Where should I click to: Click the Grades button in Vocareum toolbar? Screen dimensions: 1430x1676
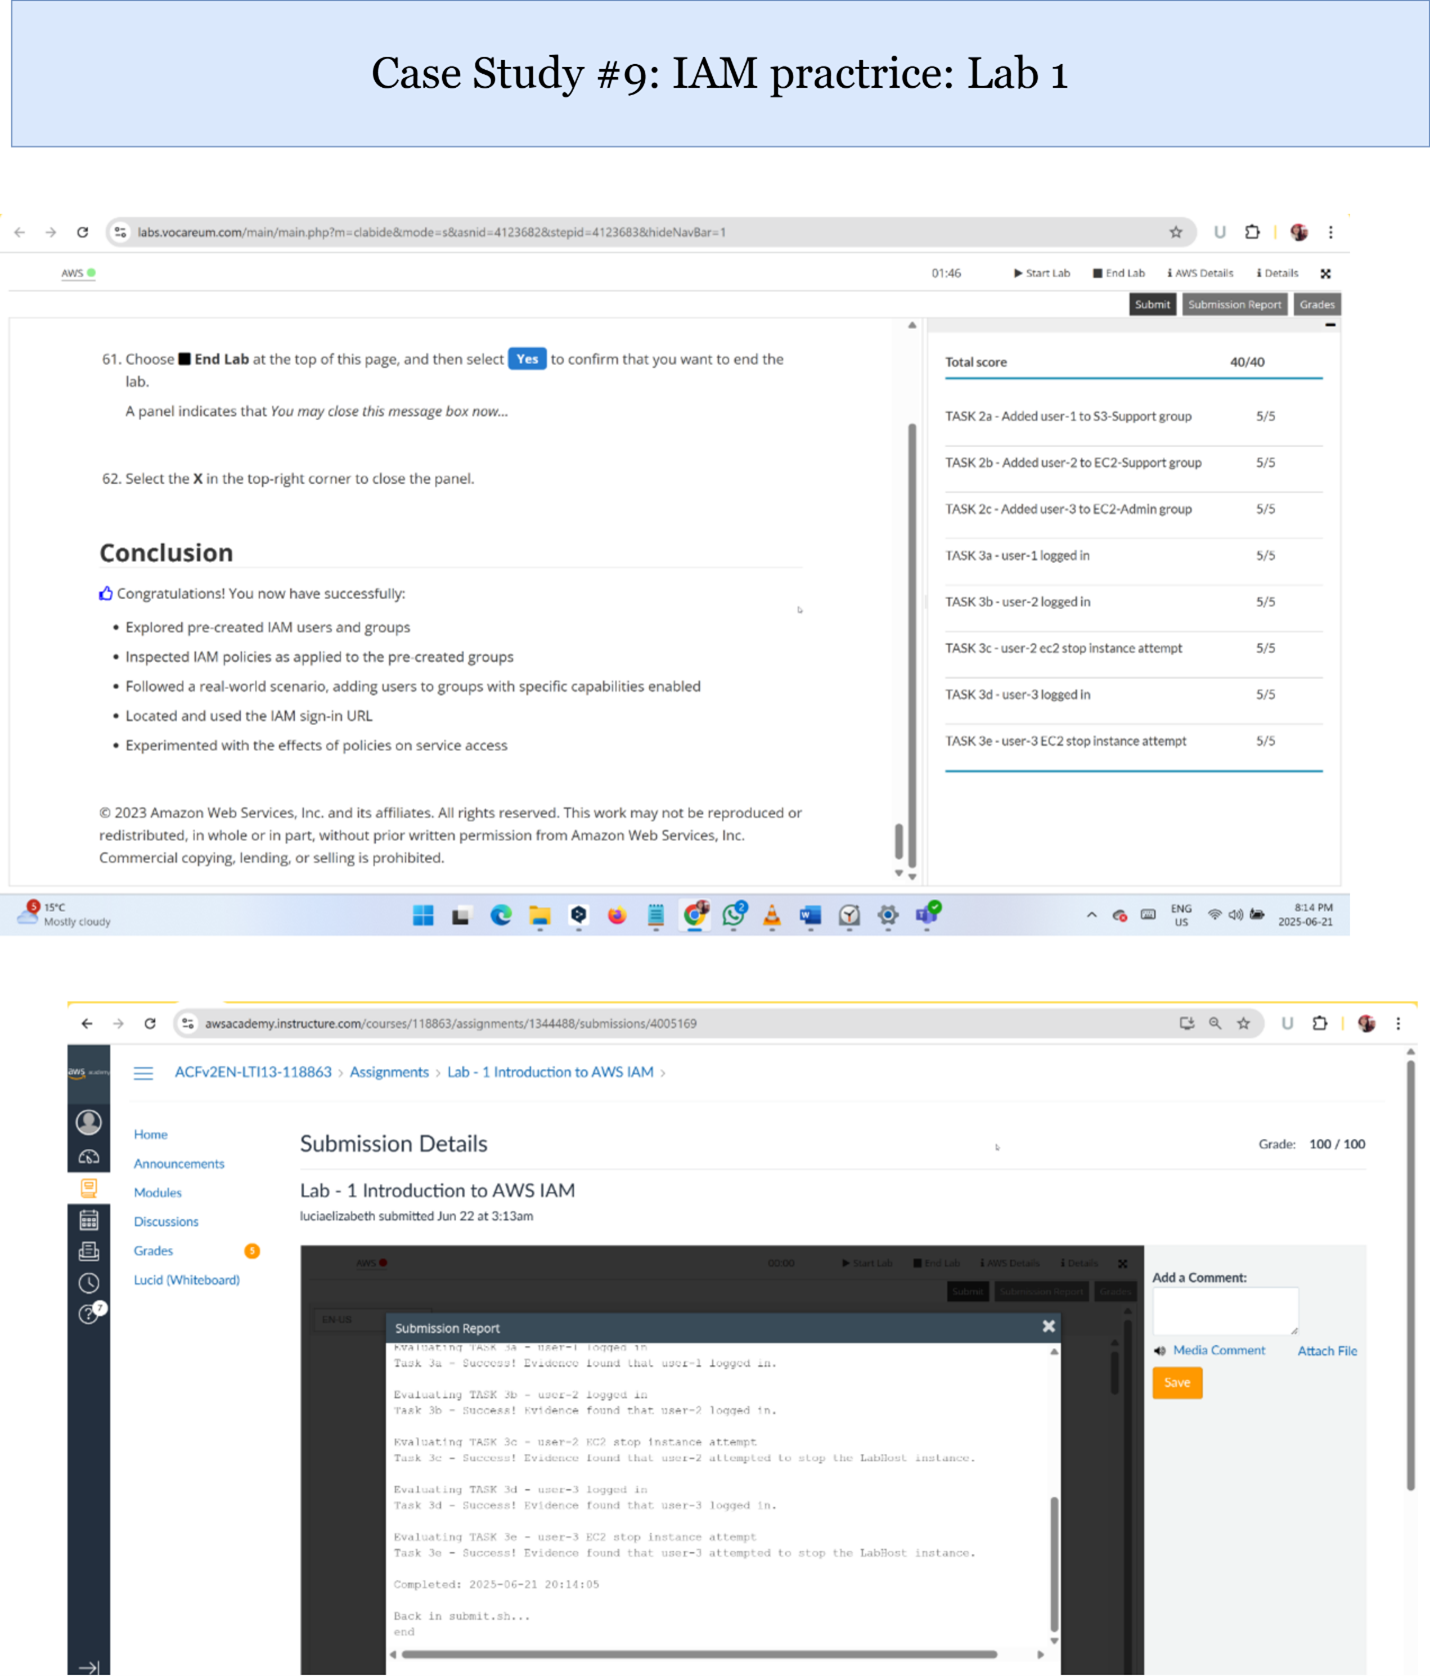[x=1317, y=304]
